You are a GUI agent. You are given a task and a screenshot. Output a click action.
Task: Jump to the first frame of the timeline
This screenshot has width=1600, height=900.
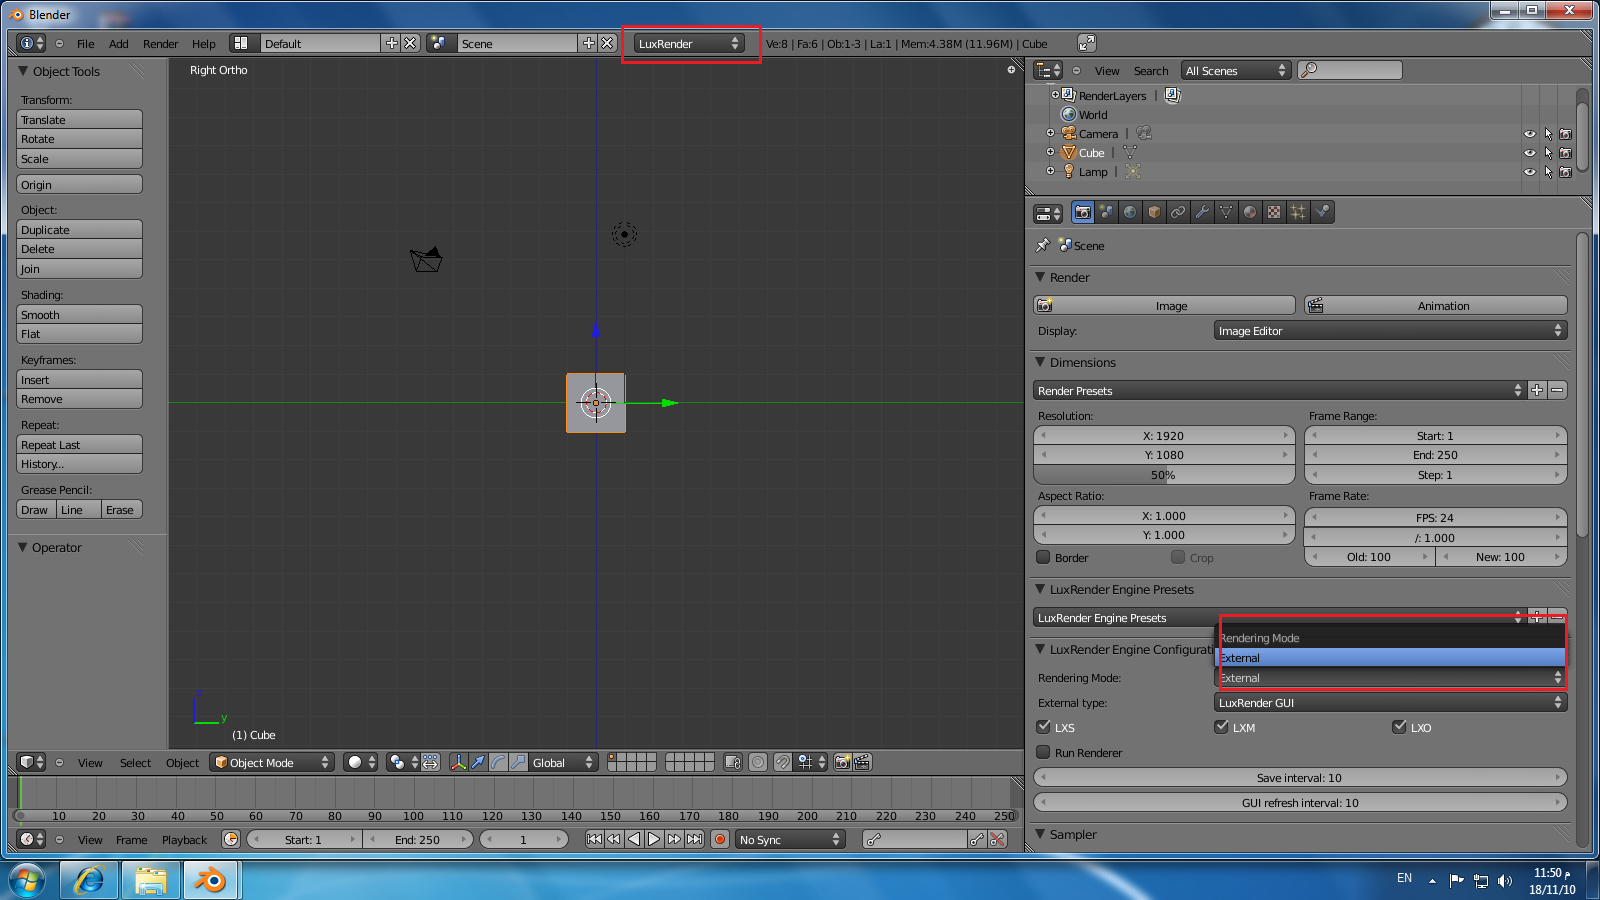pos(594,839)
